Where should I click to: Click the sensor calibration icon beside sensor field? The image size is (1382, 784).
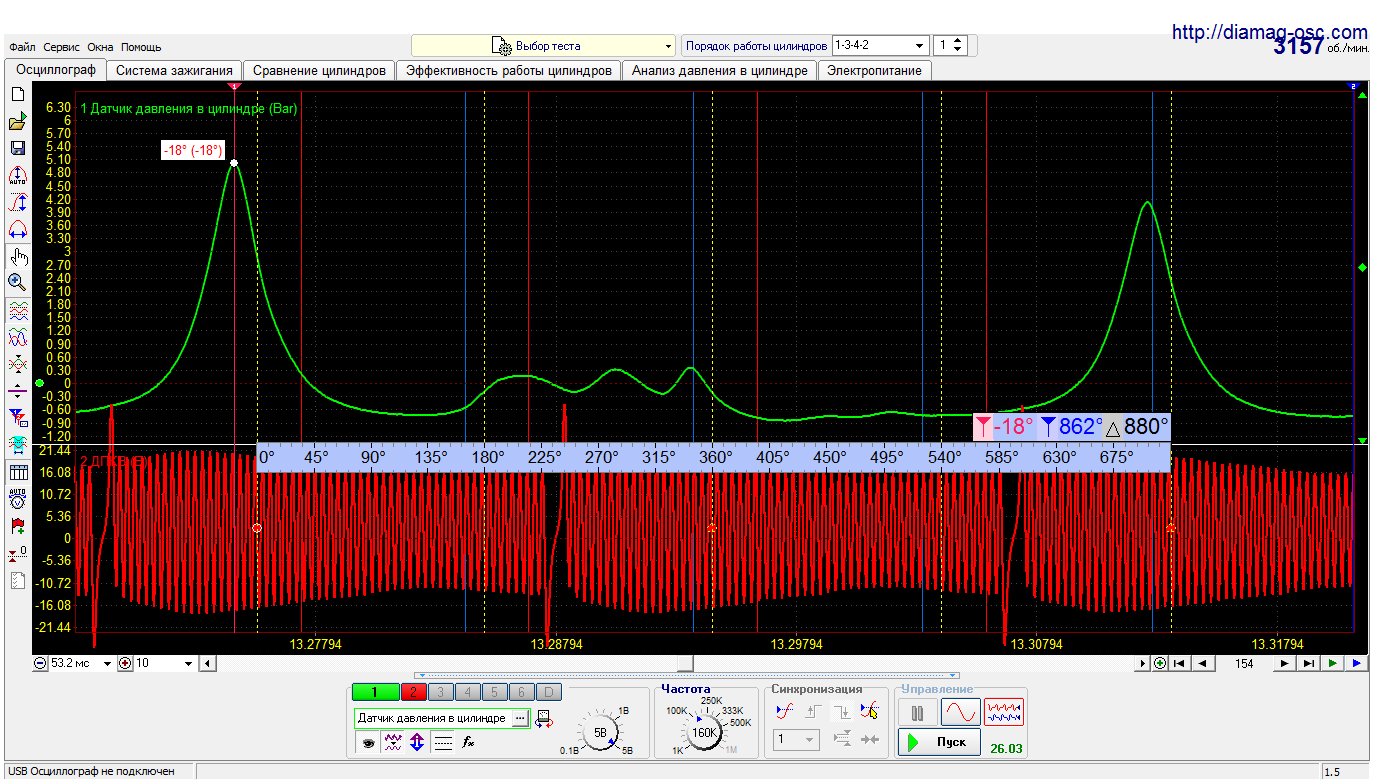tap(545, 718)
